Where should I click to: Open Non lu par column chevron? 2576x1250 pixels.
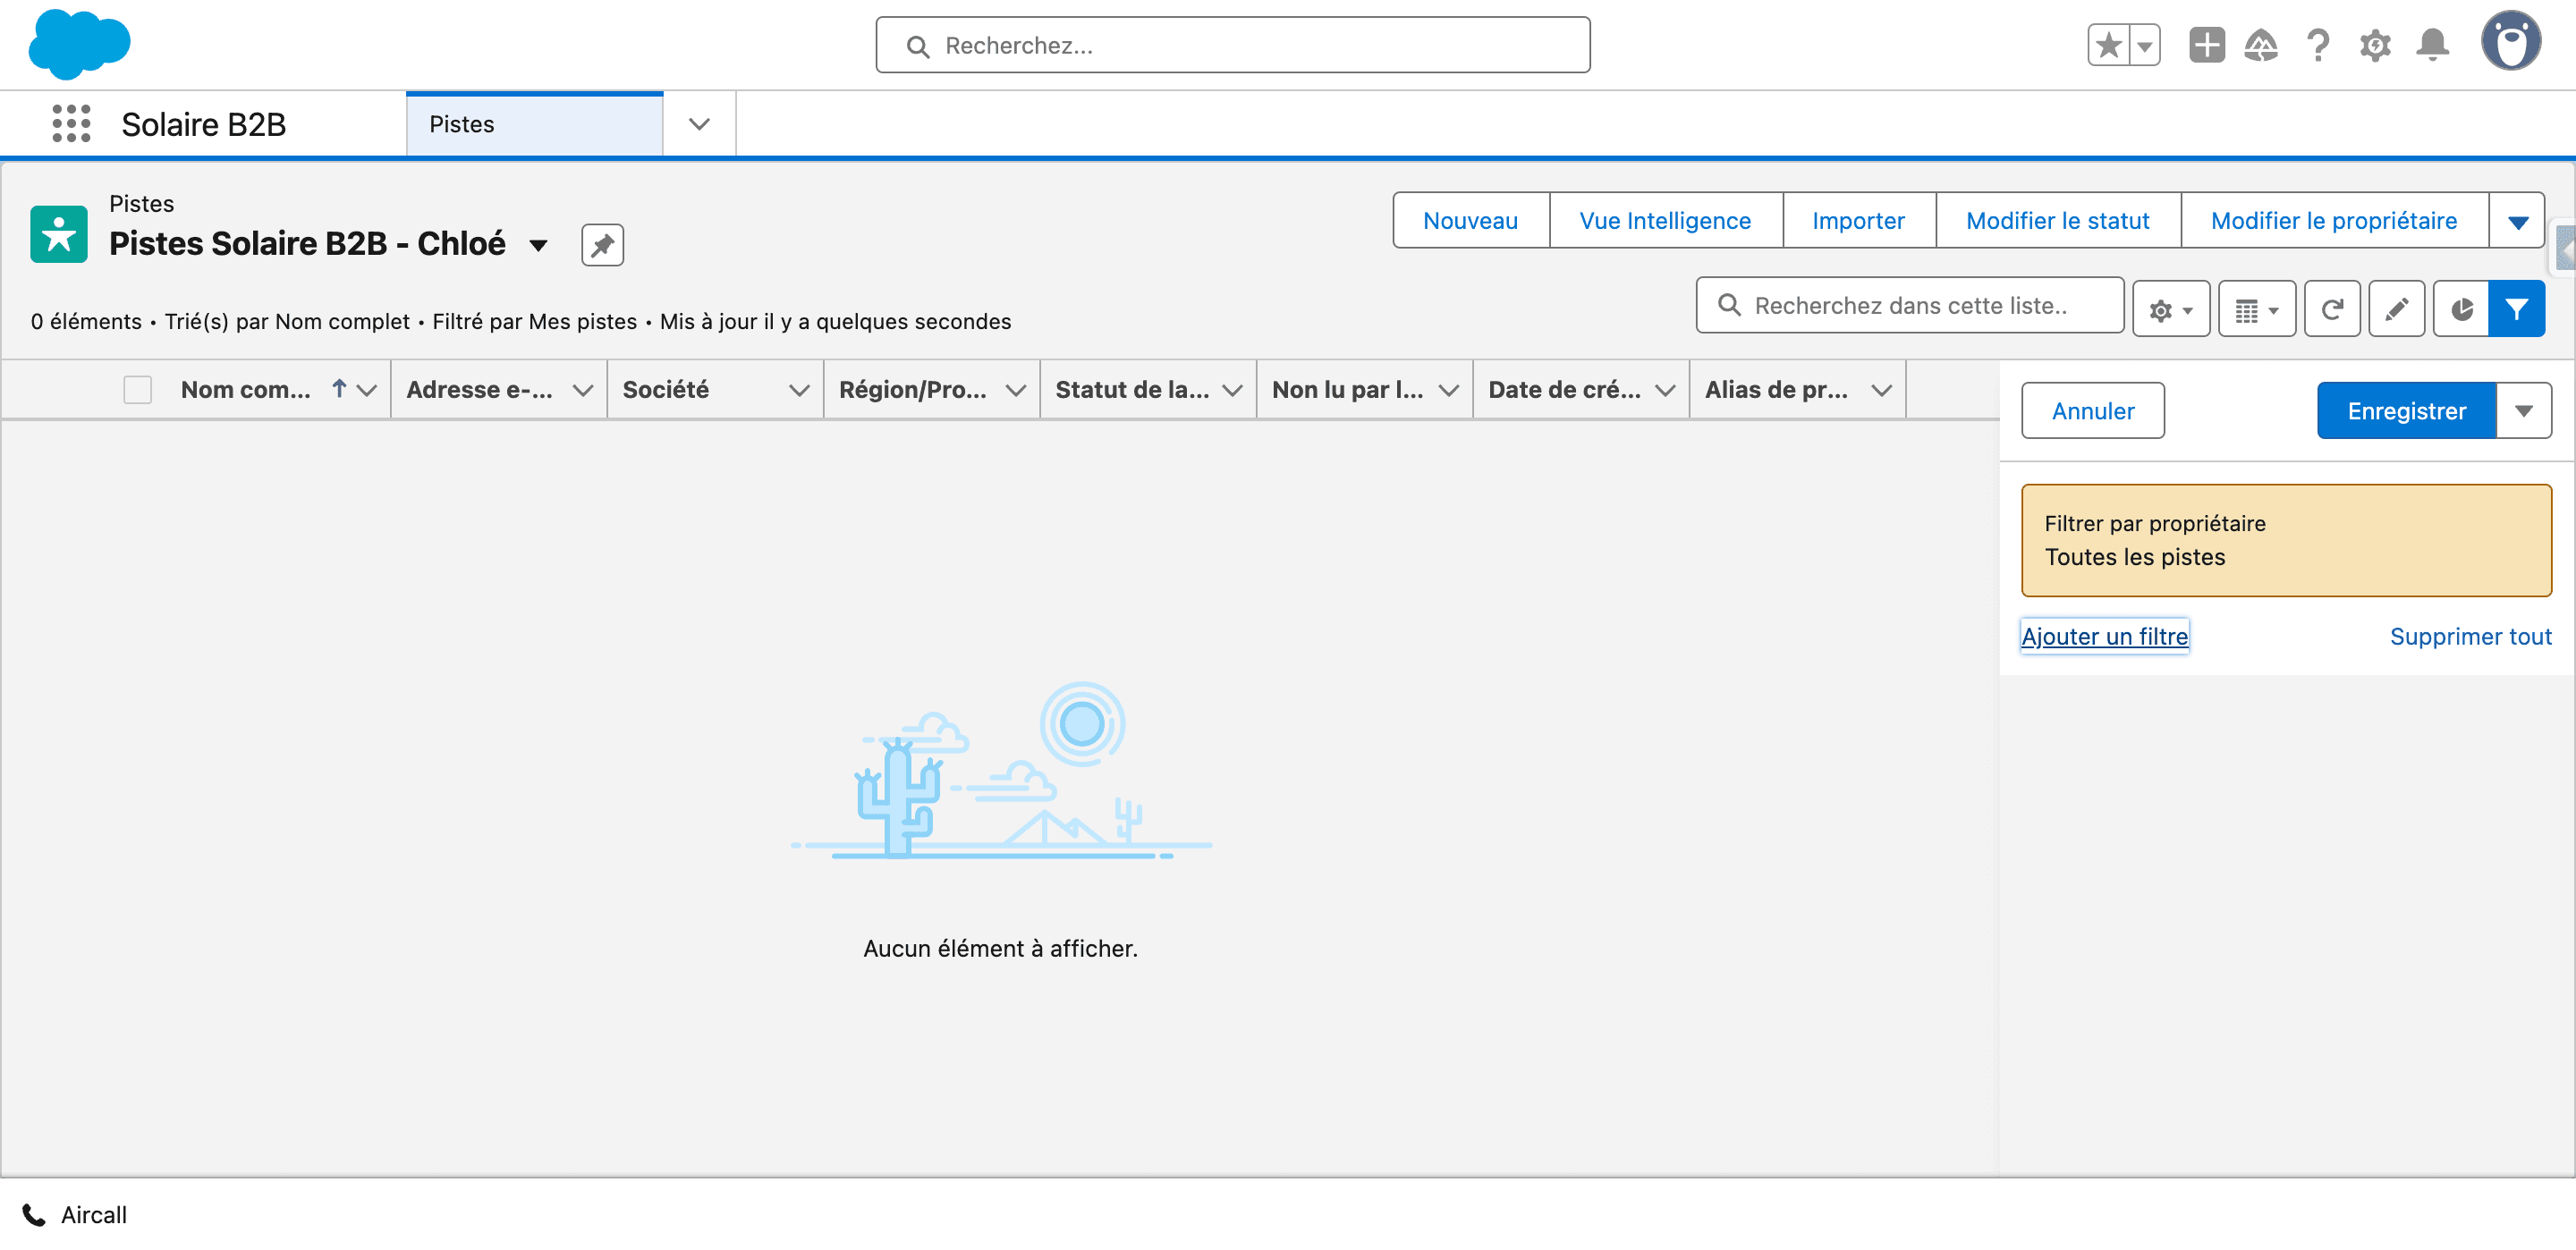point(1449,390)
